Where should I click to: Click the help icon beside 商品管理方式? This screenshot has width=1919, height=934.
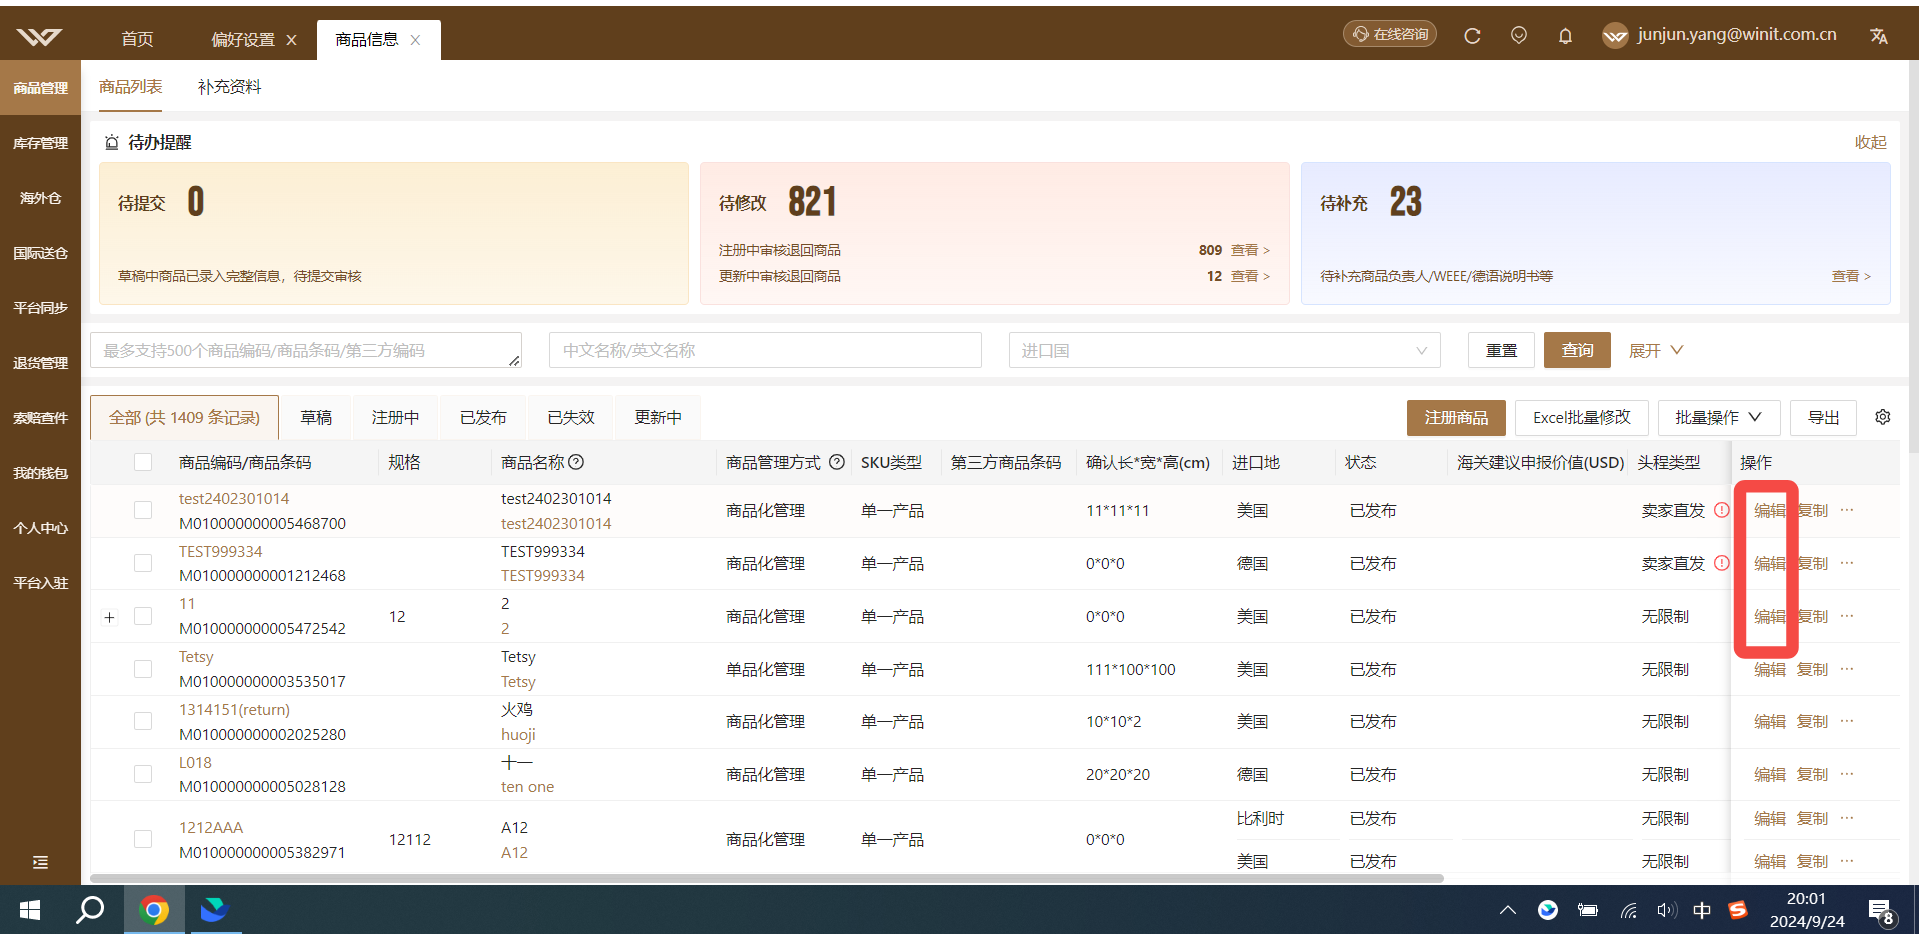837,462
